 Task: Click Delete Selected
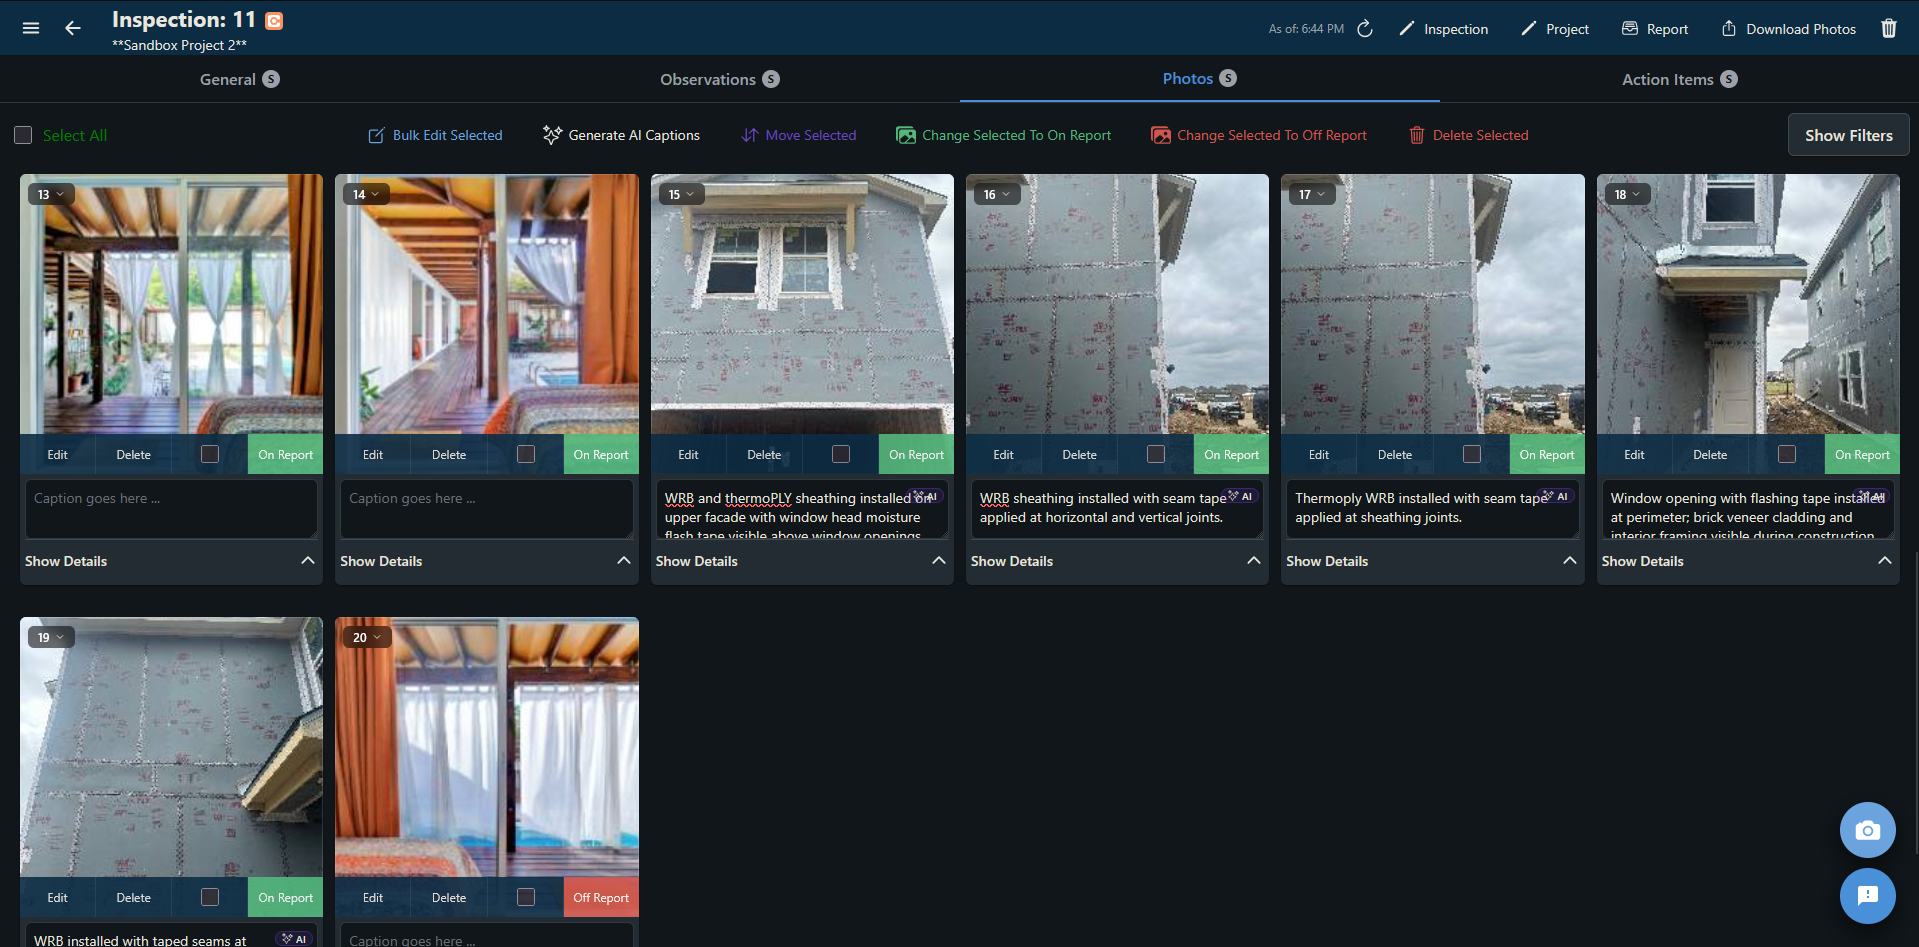(x=1468, y=135)
